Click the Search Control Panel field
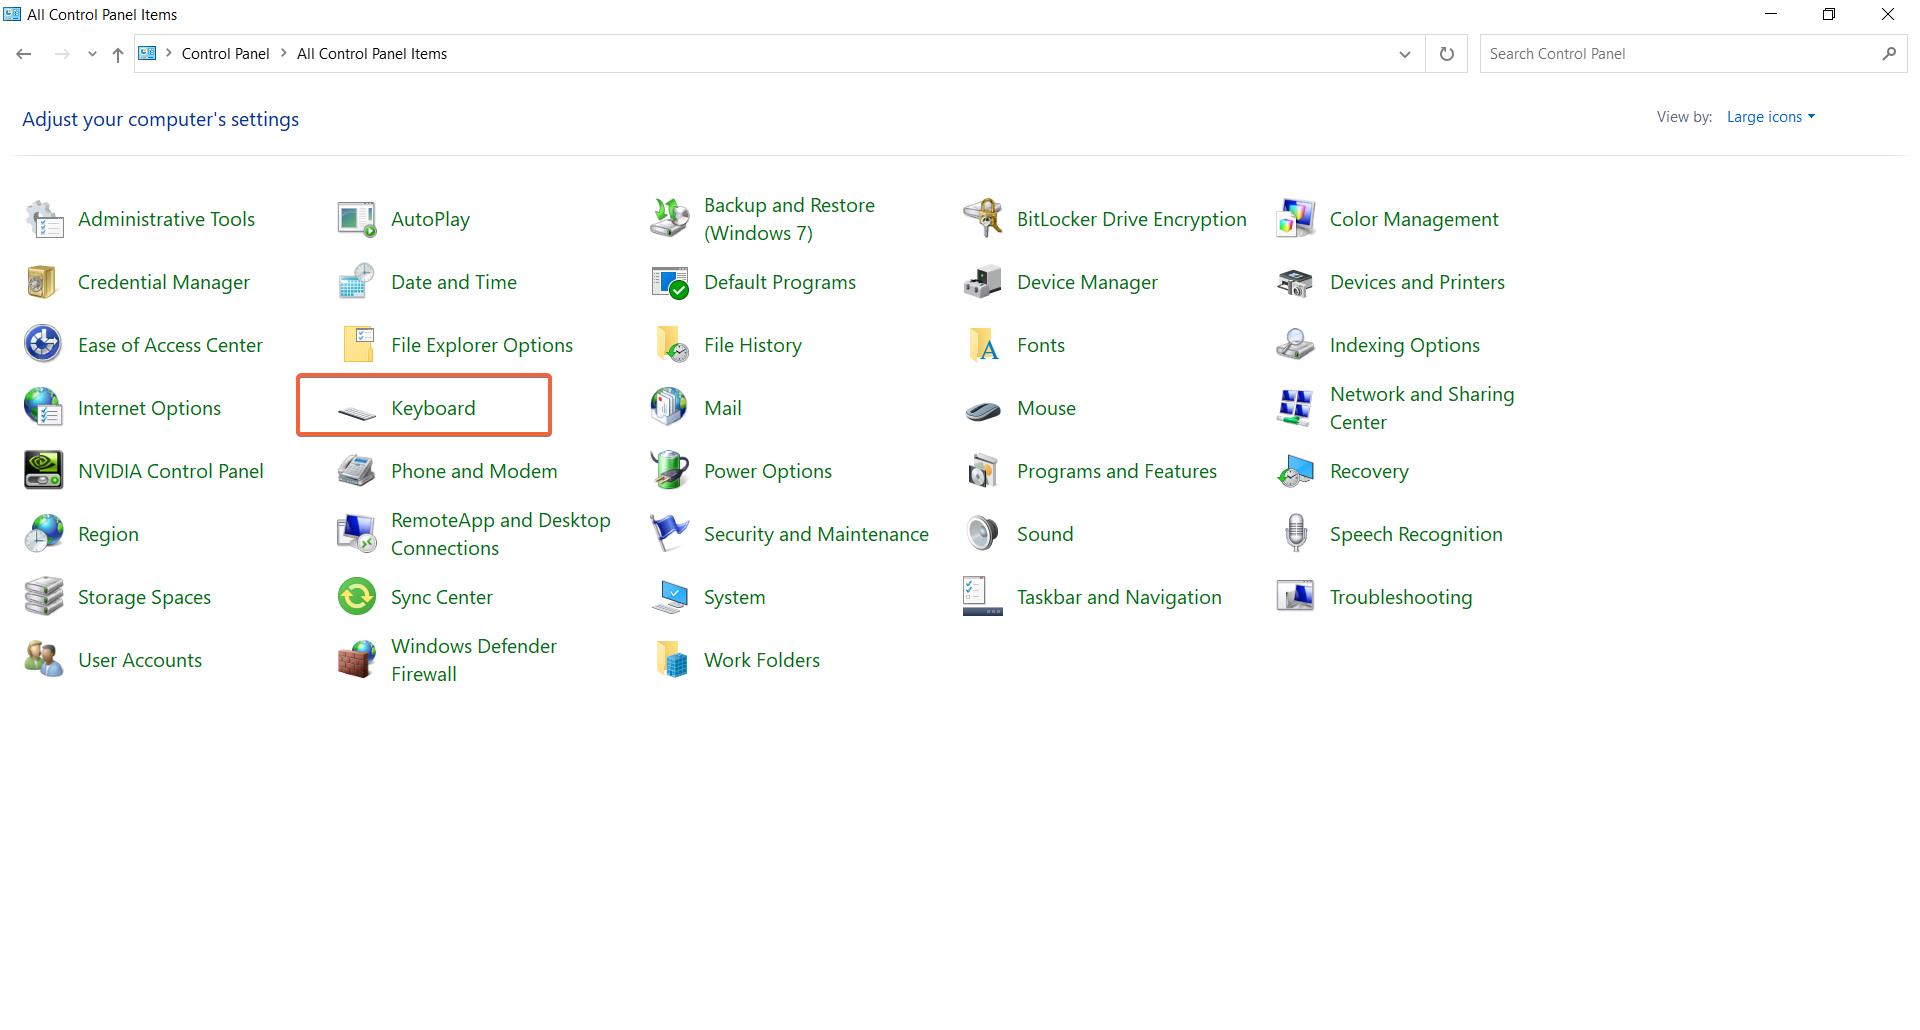 click(x=1680, y=54)
